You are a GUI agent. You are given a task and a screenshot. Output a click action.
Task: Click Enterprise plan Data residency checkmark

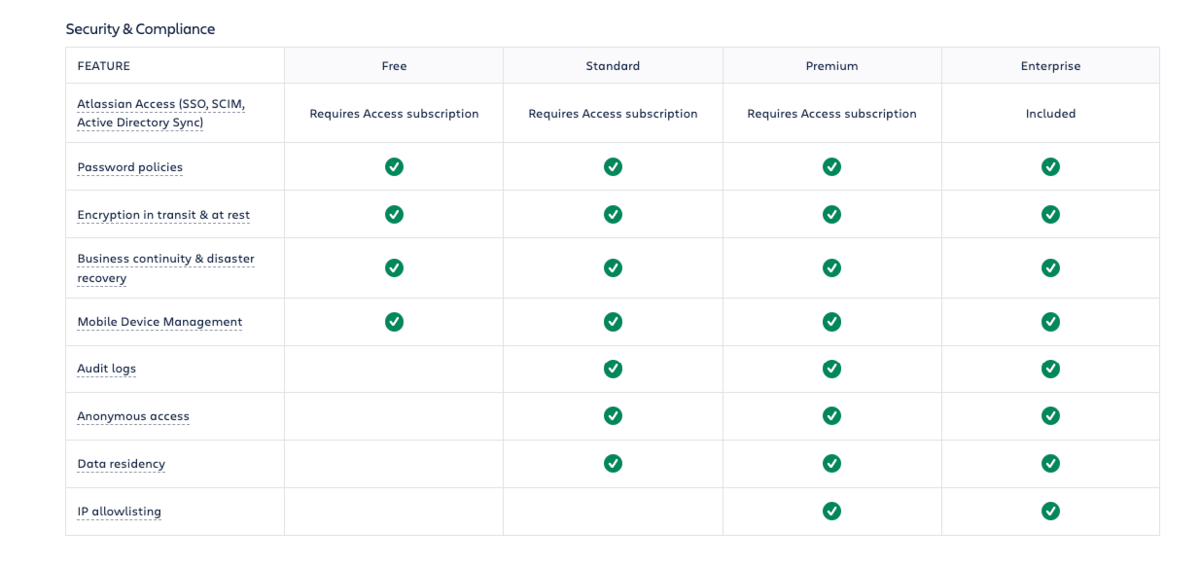(x=1050, y=464)
